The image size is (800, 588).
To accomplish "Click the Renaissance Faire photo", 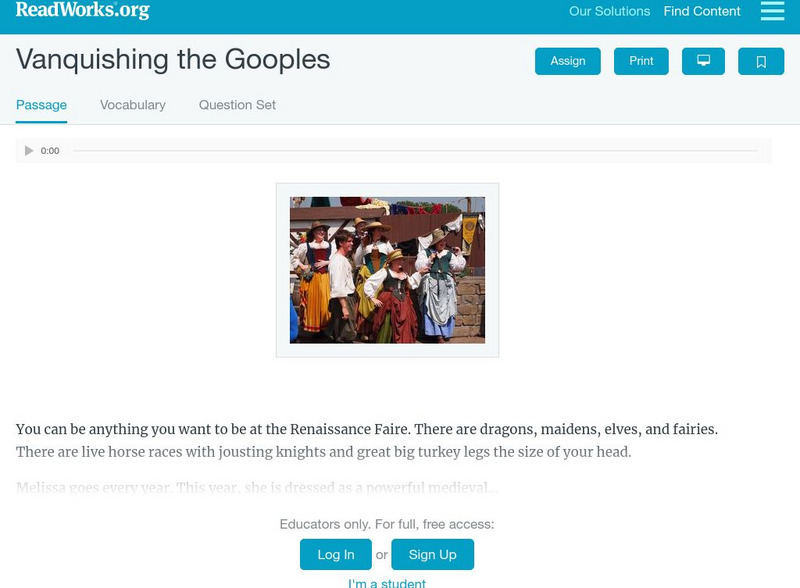I will (x=387, y=270).
